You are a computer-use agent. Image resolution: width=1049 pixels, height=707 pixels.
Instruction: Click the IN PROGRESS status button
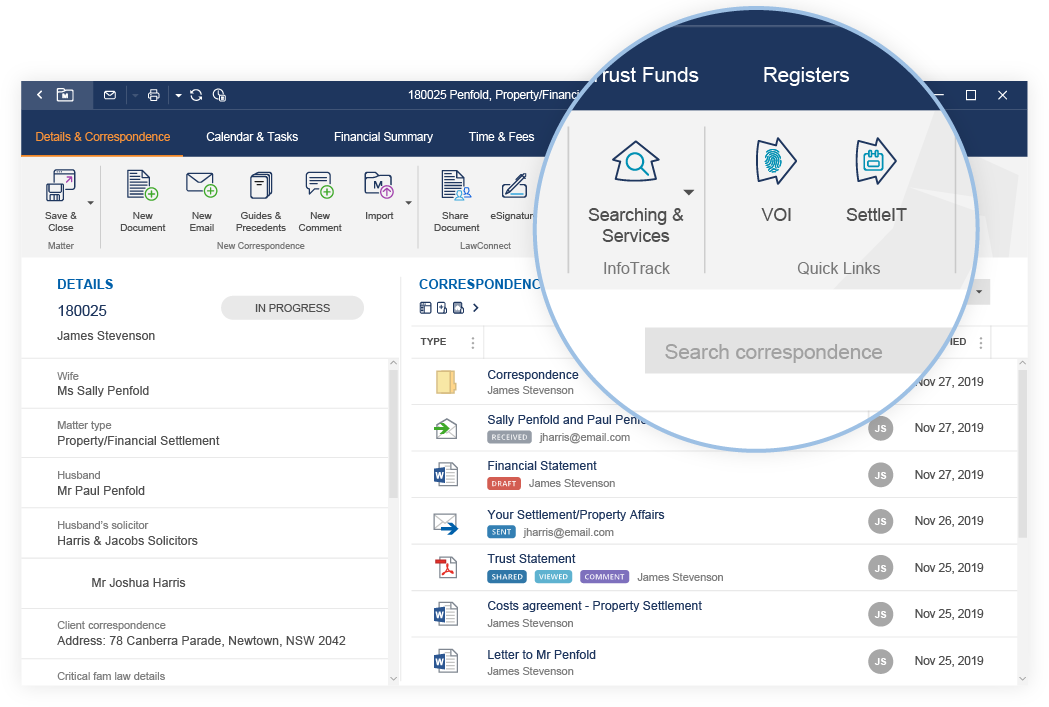[292, 308]
